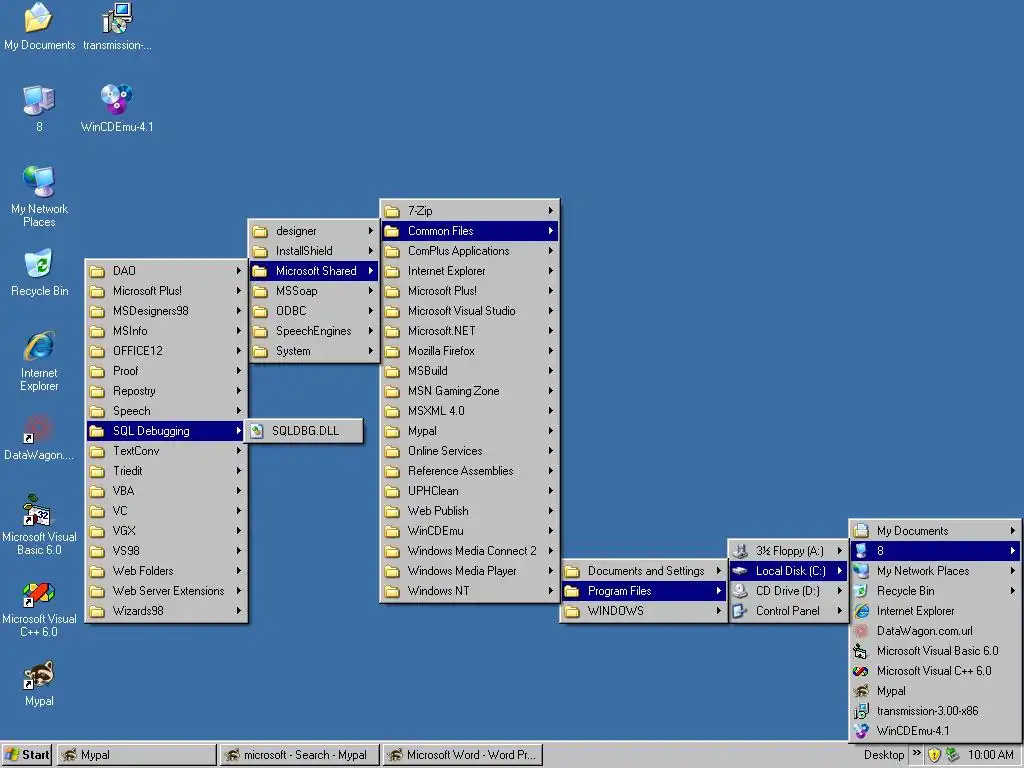The height and width of the screenshot is (768, 1024).
Task: Open transmission installer desktop icon
Action: click(117, 27)
